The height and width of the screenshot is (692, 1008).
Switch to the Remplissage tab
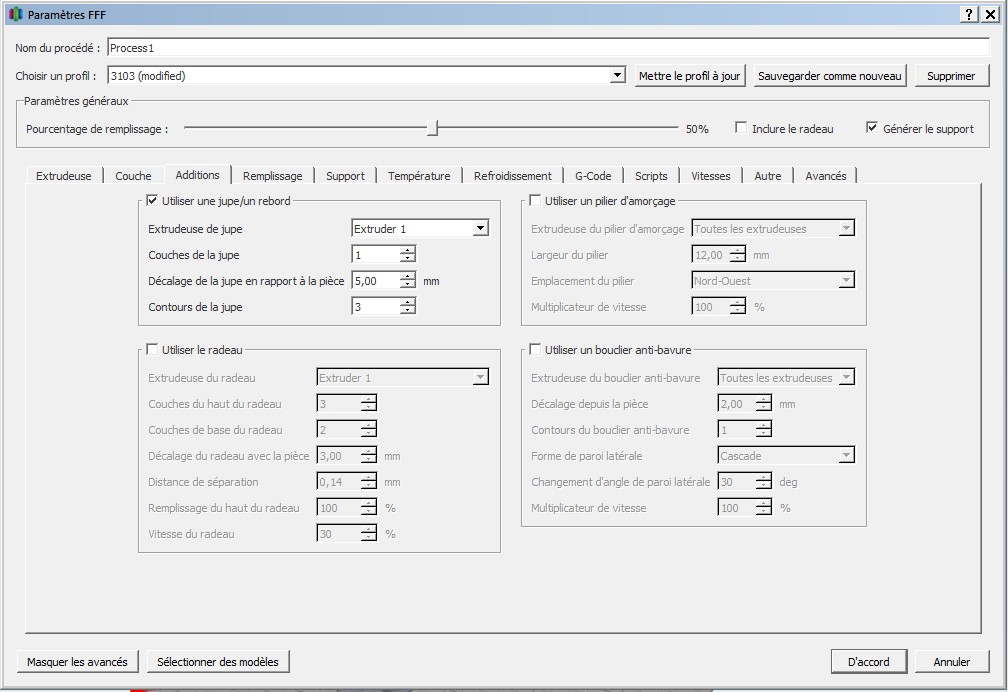272,176
